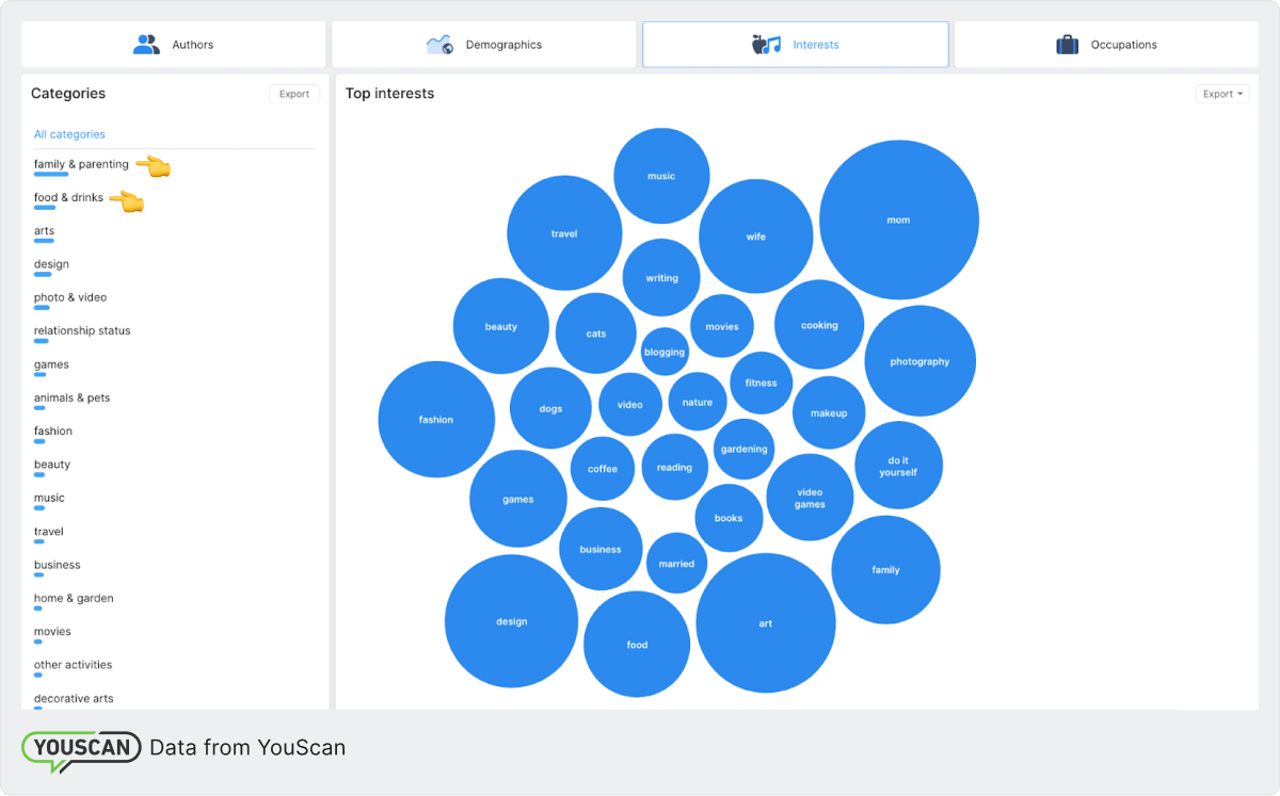This screenshot has width=1280, height=796.
Task: Open the Demographics tab
Action: click(x=483, y=44)
